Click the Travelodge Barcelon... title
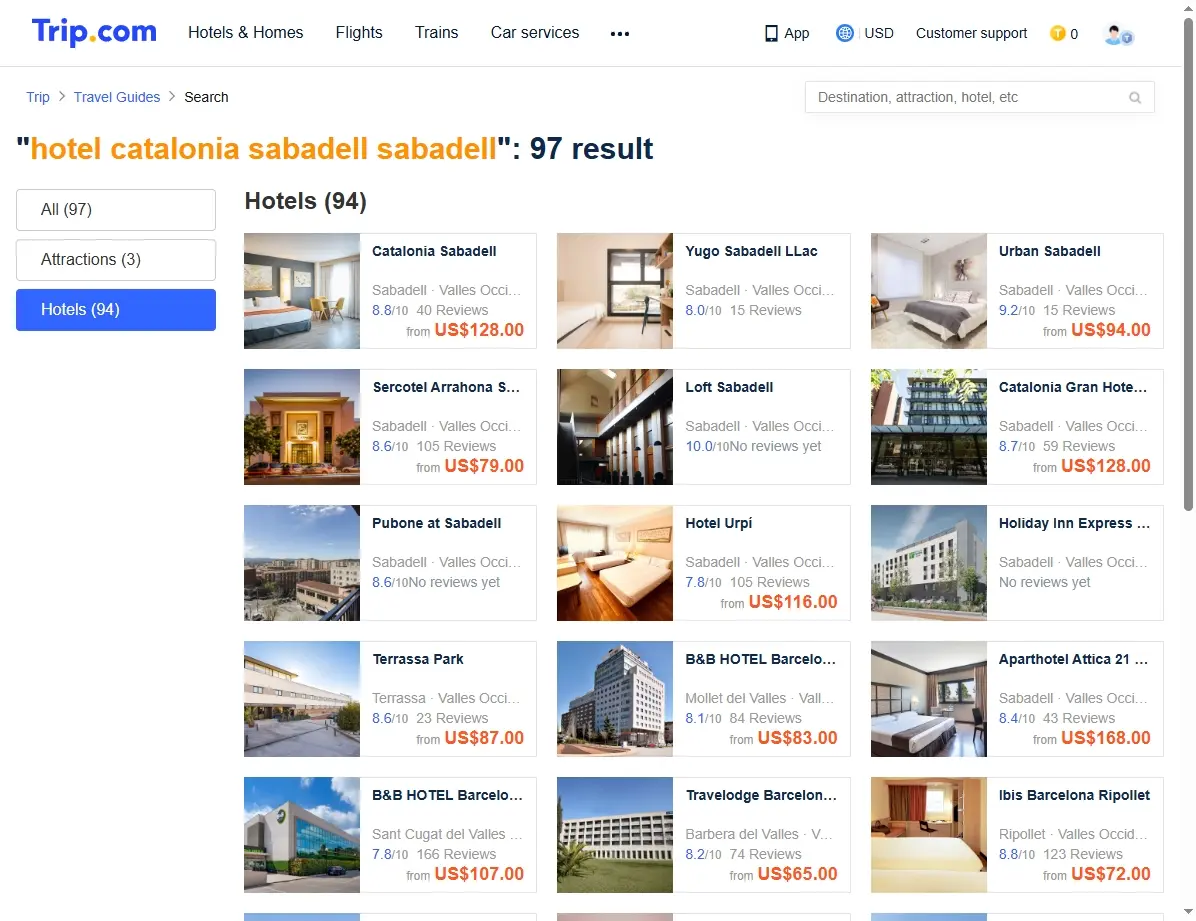Viewport: 1196px width, 921px height. [x=761, y=795]
